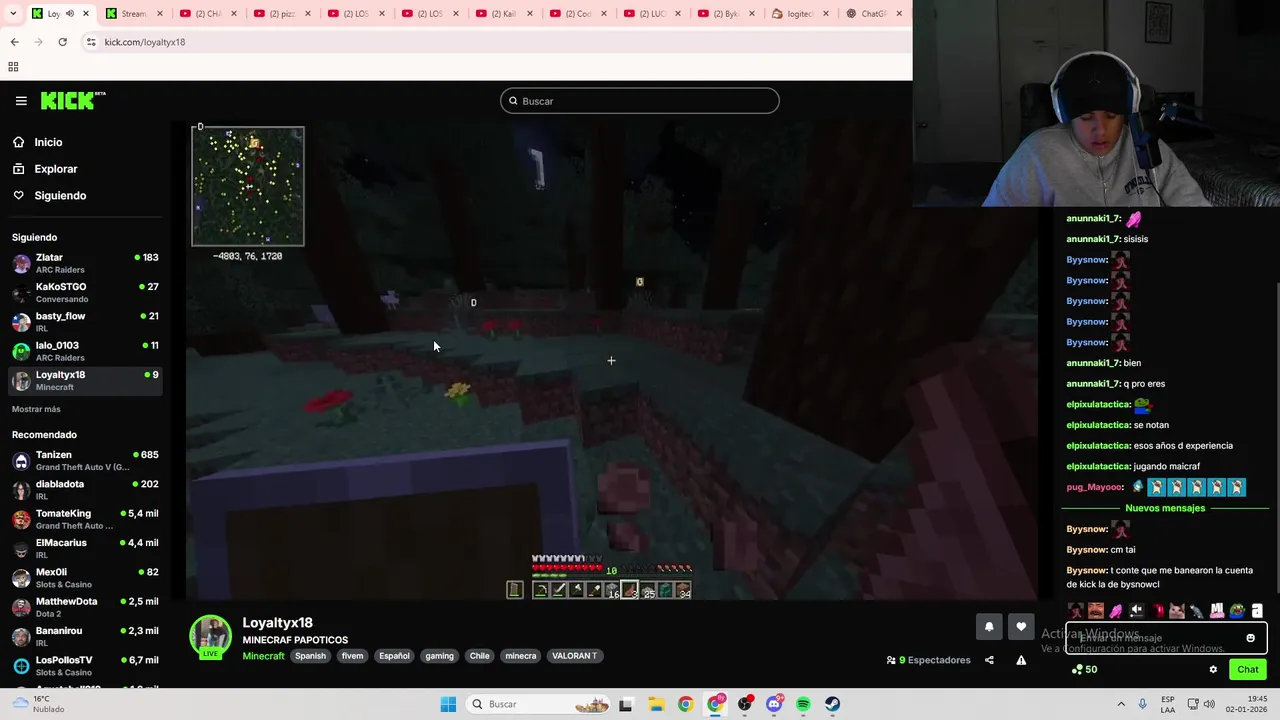Go to Inicio in the sidebar
This screenshot has height=720, width=1280.
point(48,142)
